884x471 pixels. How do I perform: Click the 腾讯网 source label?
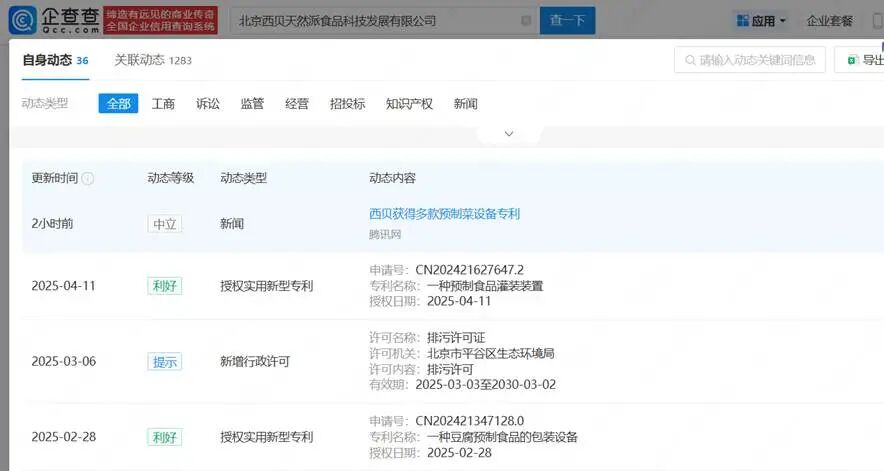coord(385,234)
